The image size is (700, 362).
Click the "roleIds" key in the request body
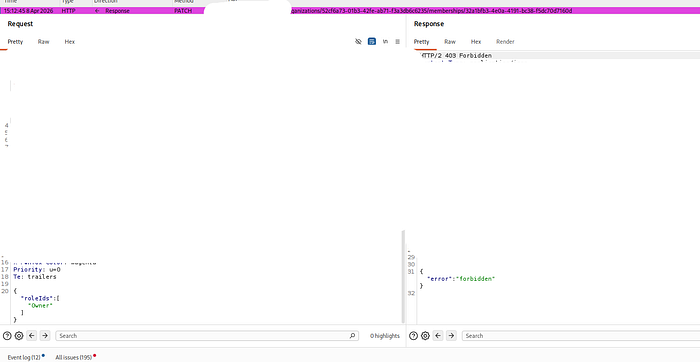(x=38, y=298)
